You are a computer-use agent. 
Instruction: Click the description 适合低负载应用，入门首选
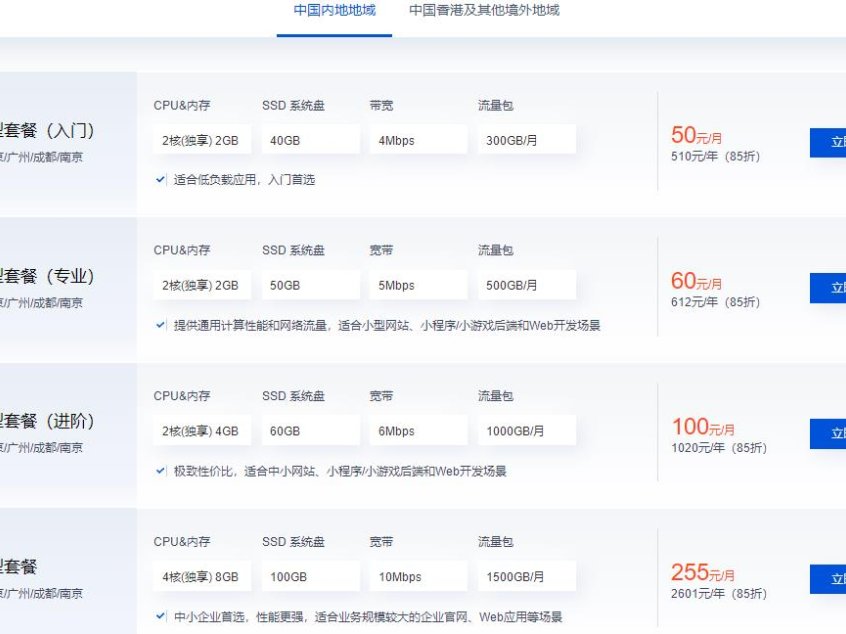click(244, 180)
